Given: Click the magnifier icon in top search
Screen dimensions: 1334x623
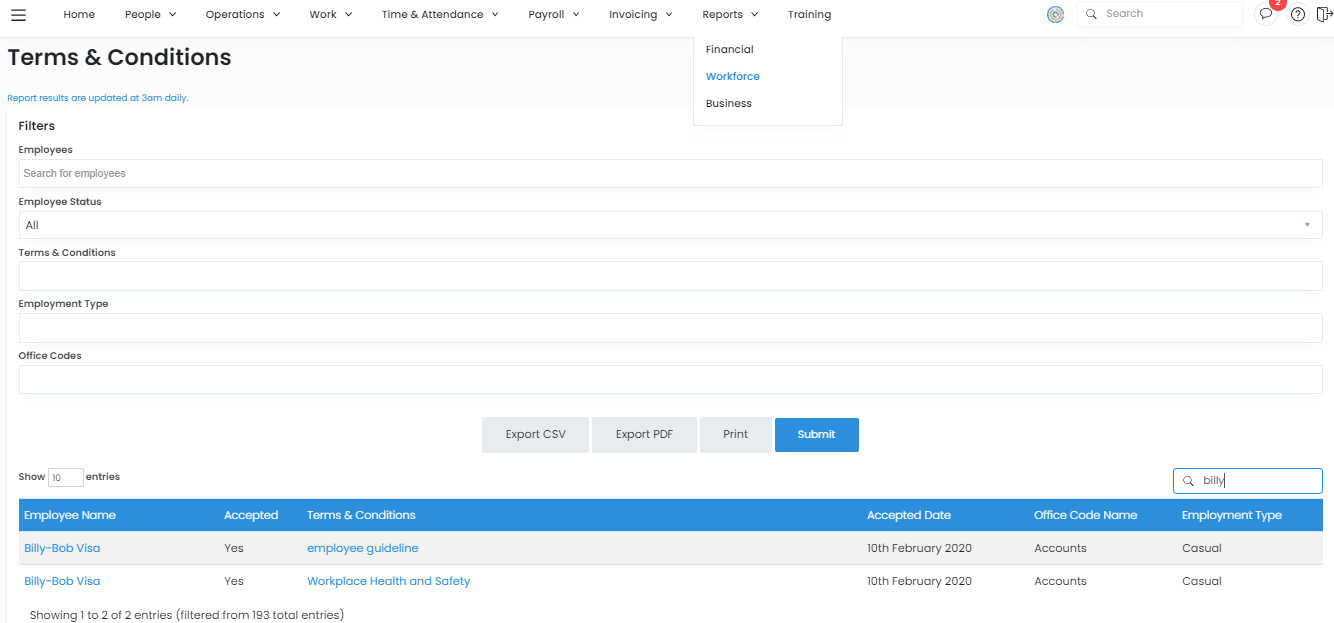Looking at the screenshot, I should coord(1091,14).
